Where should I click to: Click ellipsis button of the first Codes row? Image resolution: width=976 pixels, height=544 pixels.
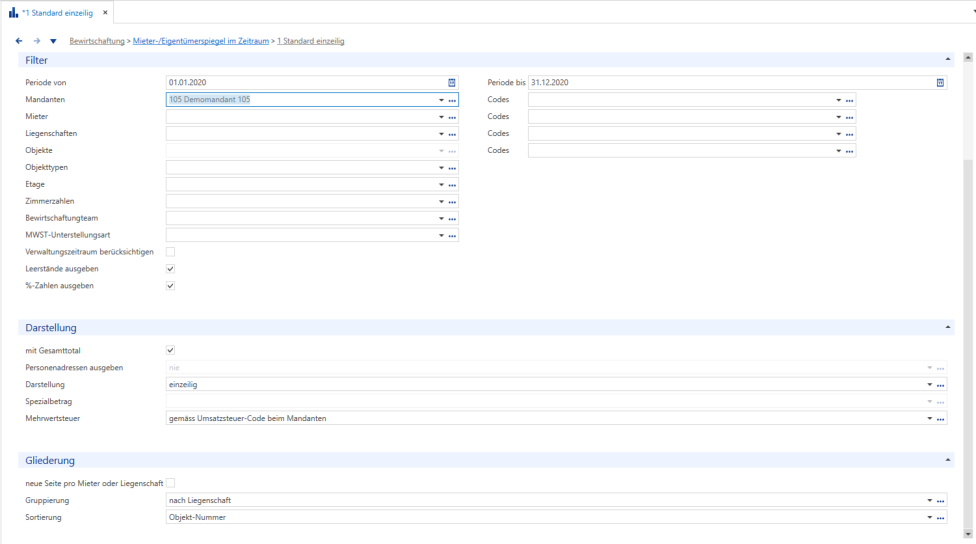pyautogui.click(x=850, y=100)
